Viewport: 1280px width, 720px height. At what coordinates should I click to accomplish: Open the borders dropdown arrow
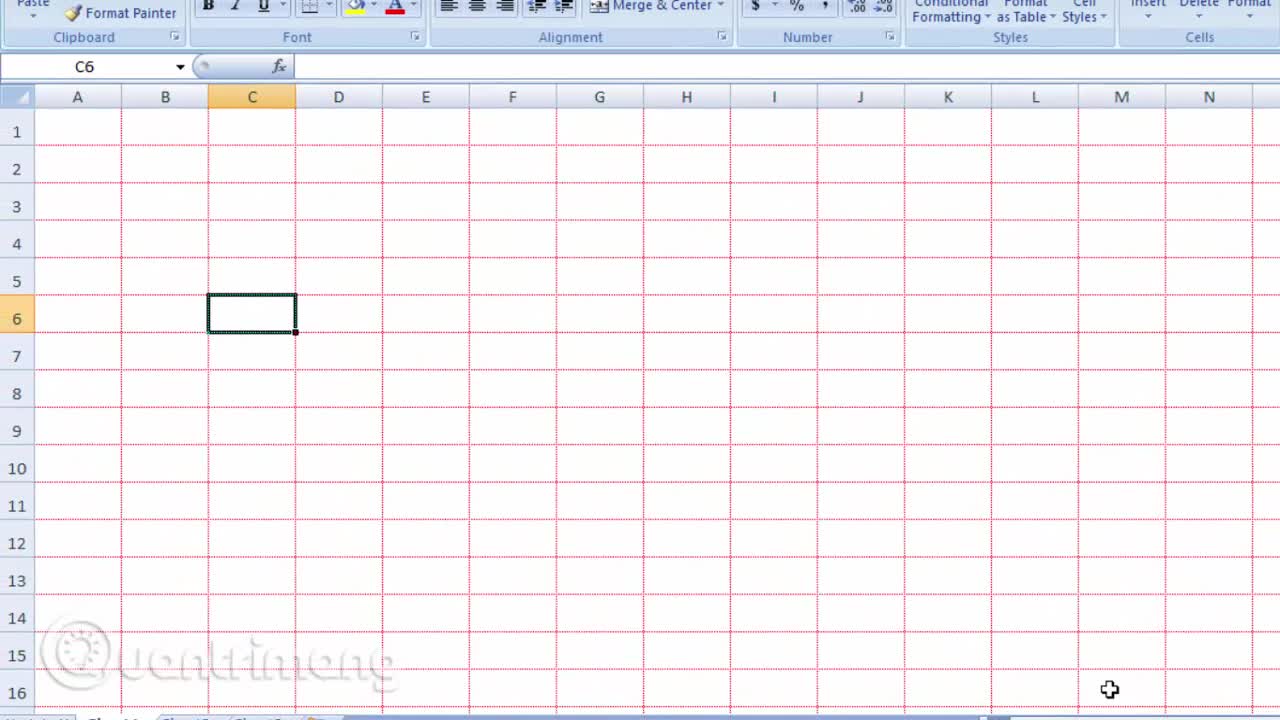point(329,6)
